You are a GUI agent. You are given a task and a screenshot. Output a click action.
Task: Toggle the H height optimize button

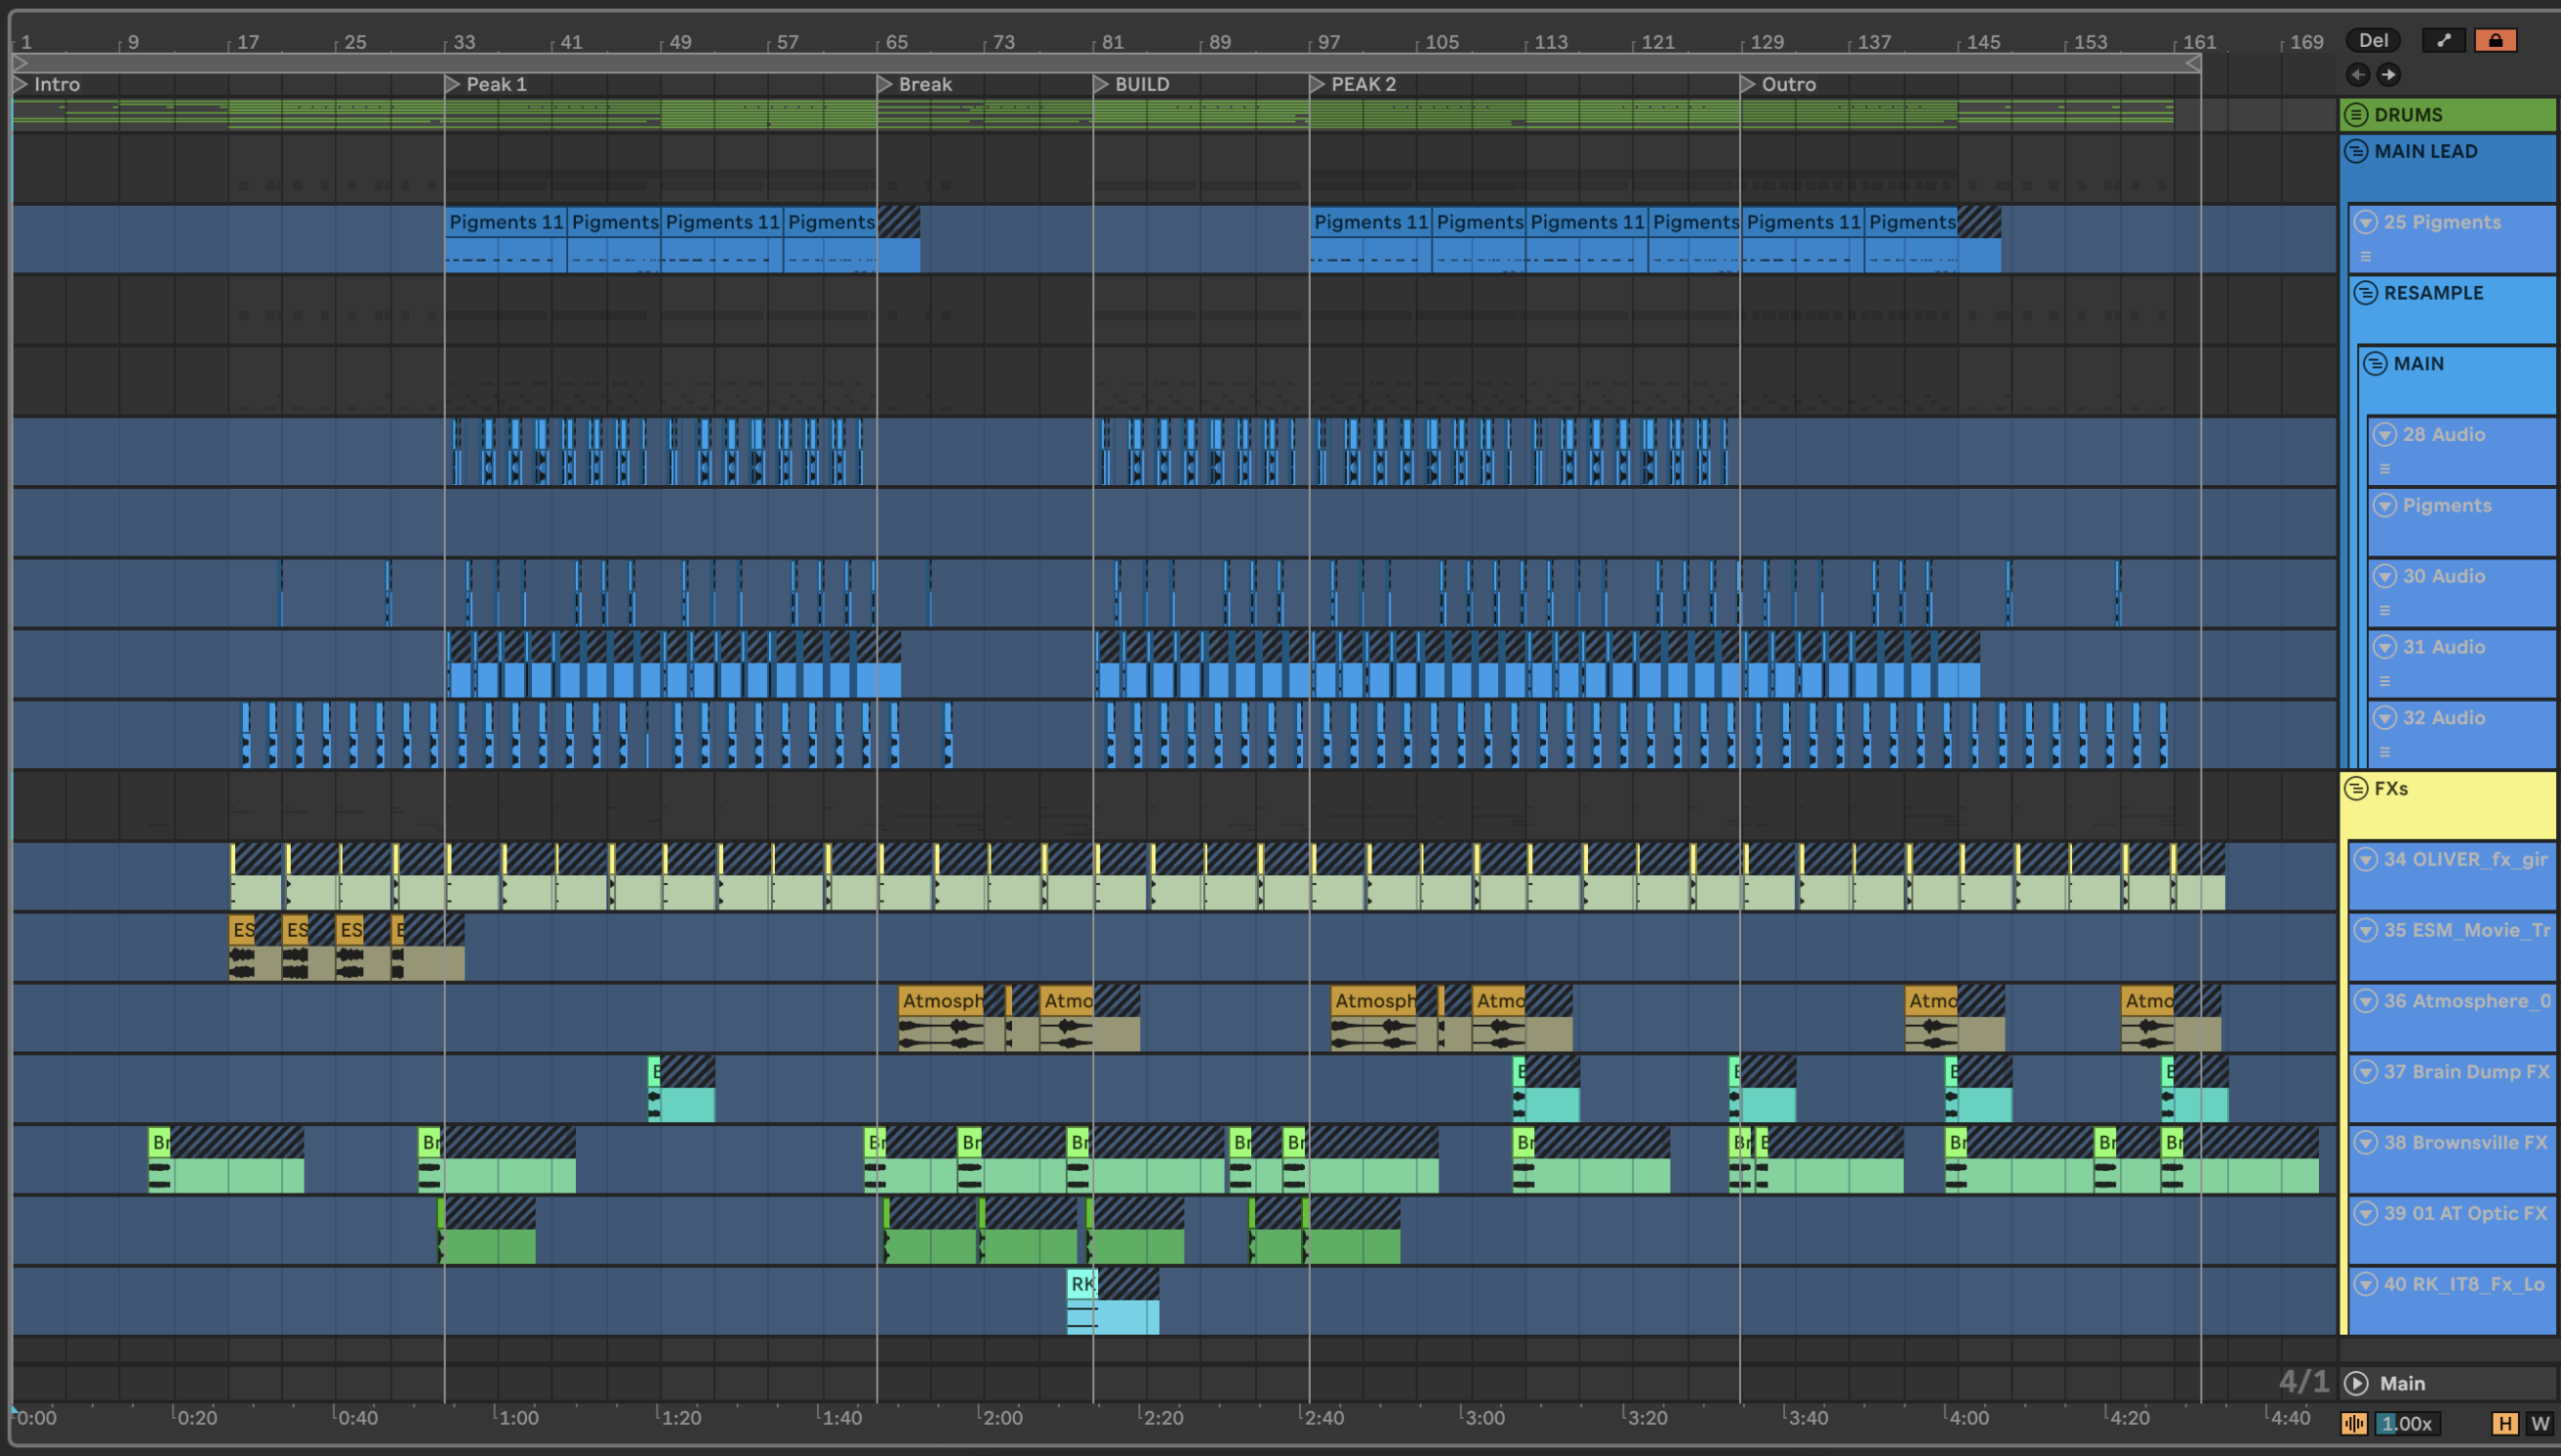(x=2505, y=1423)
